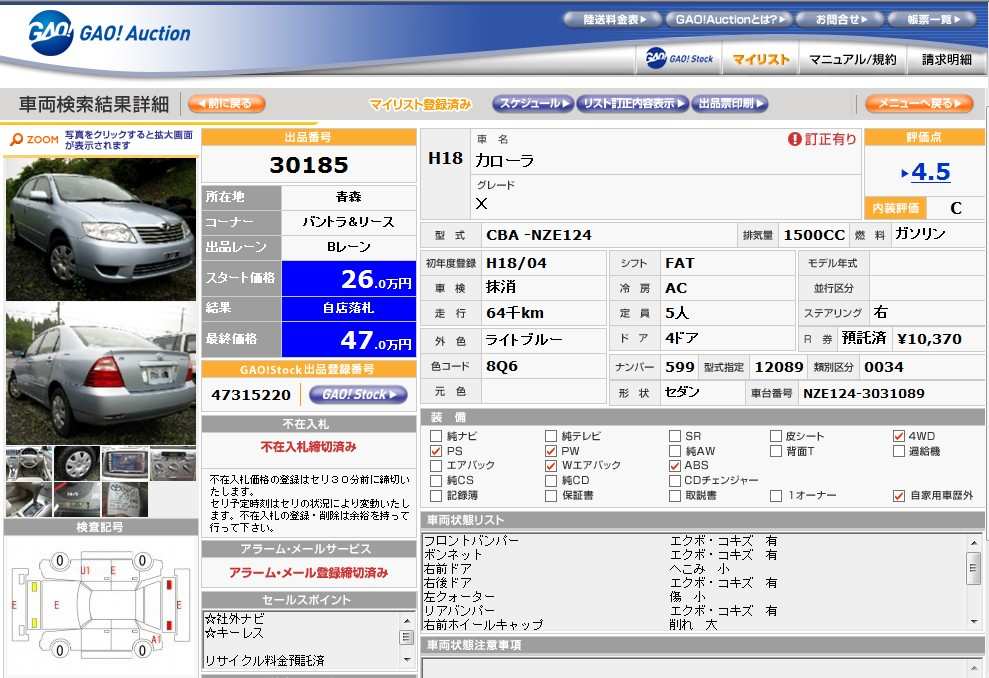
Task: Click the blue GAO! Stock button
Action: (x=358, y=395)
